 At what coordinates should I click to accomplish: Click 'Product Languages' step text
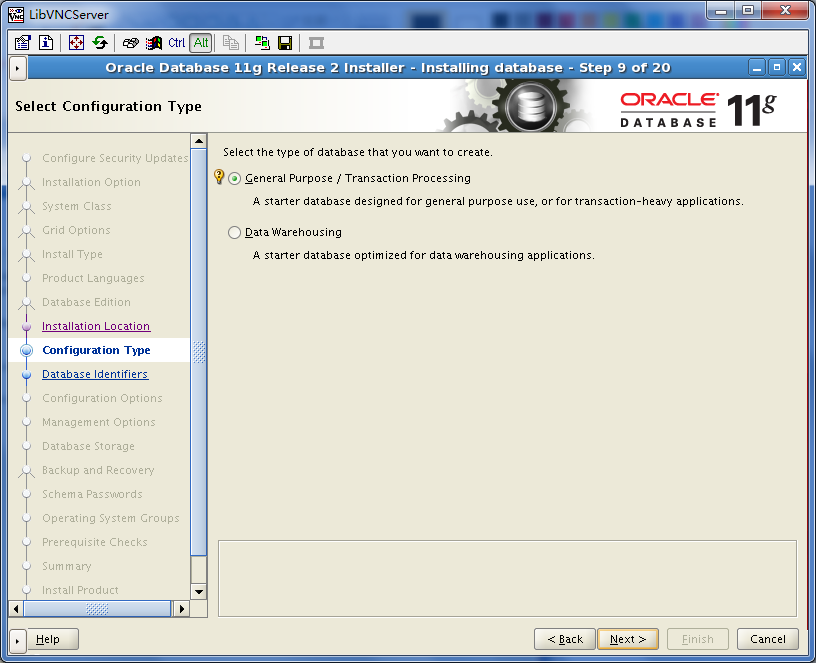[93, 278]
